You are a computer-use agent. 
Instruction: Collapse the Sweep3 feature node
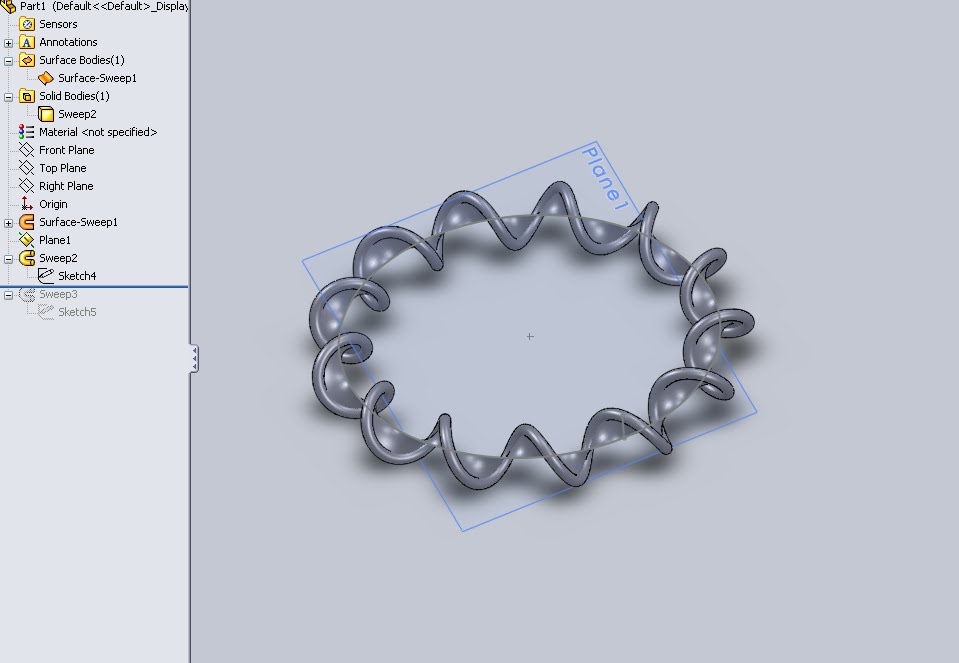pos(9,295)
